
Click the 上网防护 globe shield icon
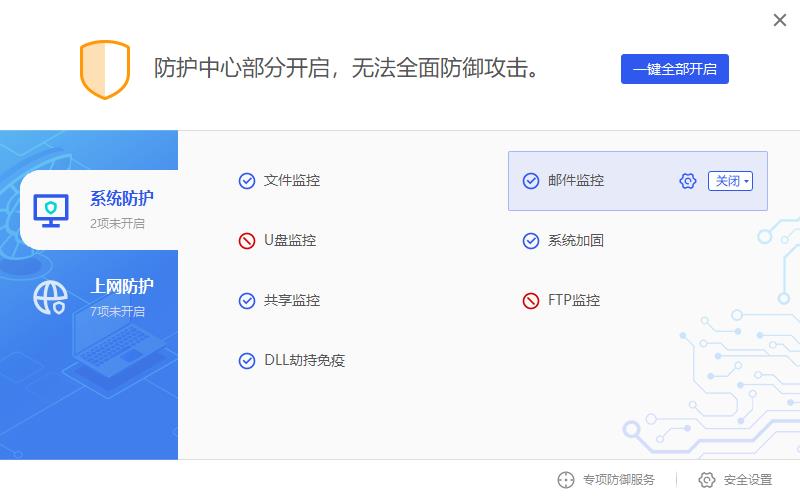point(50,297)
